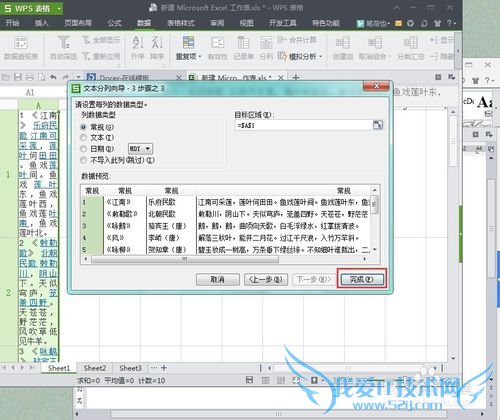The width and height of the screenshot is (500, 420).
Task: Select the 数据 ribbon tab
Action: pyautogui.click(x=144, y=23)
